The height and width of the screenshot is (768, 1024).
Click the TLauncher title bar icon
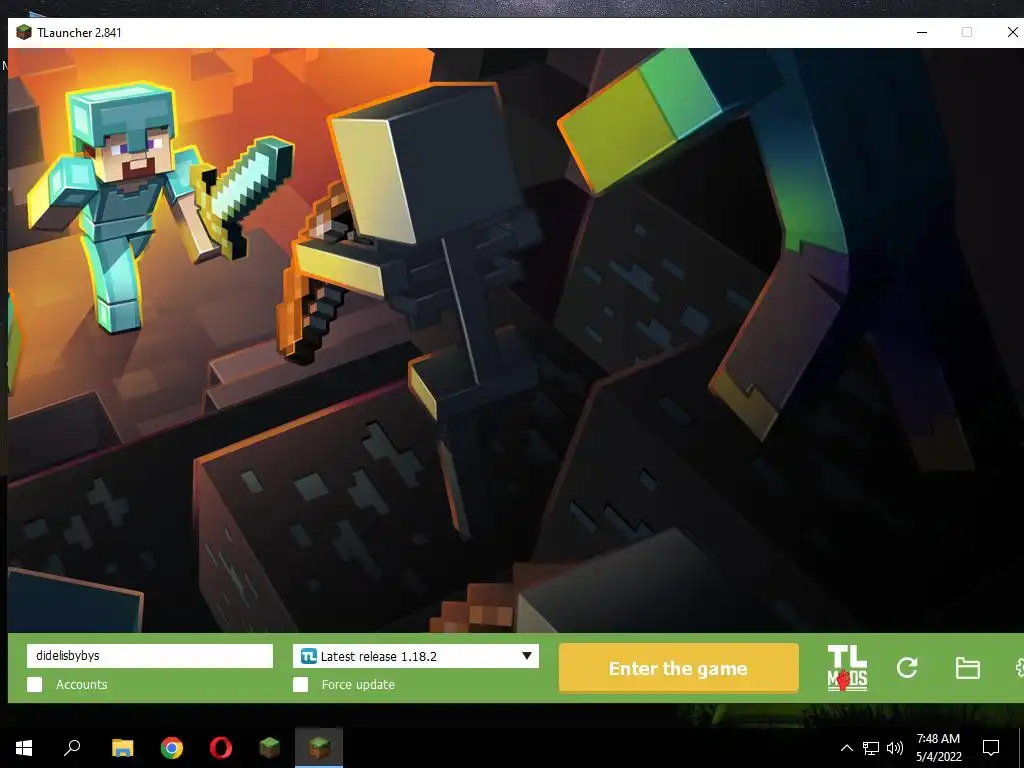pyautogui.click(x=24, y=33)
